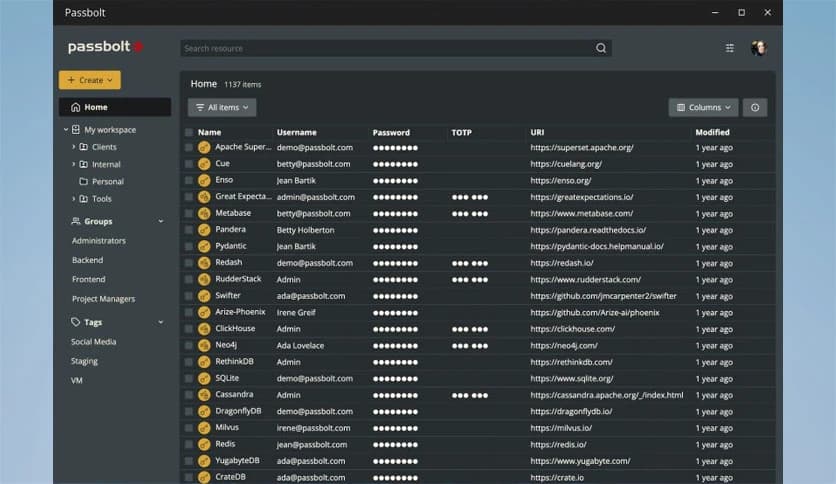Select the Project Managers group

[103, 299]
